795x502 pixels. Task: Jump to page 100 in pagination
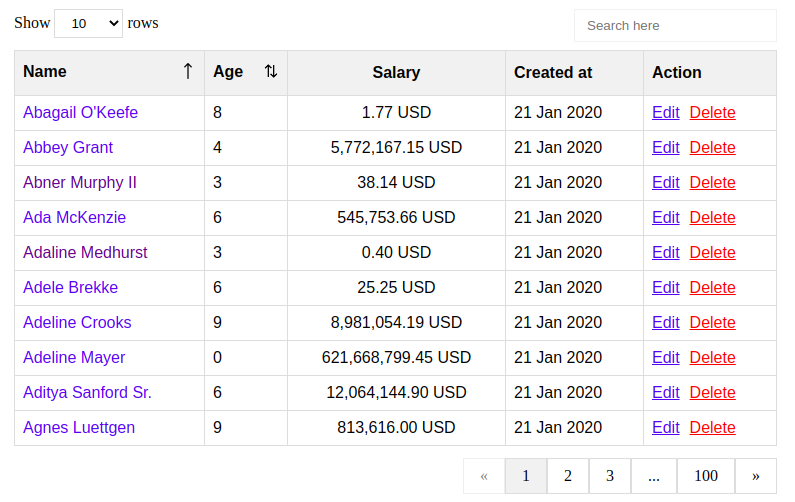pyautogui.click(x=706, y=476)
